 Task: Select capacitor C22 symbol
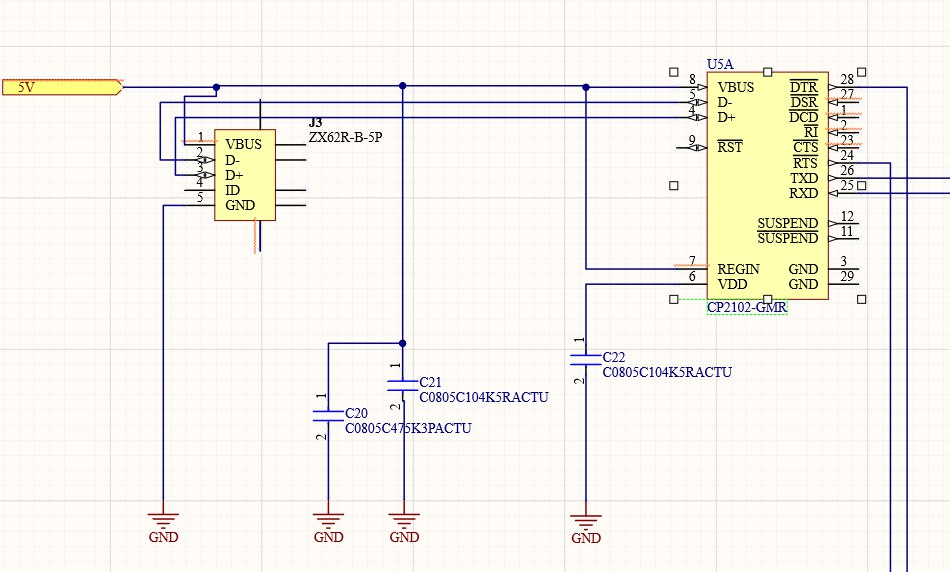click(586, 359)
